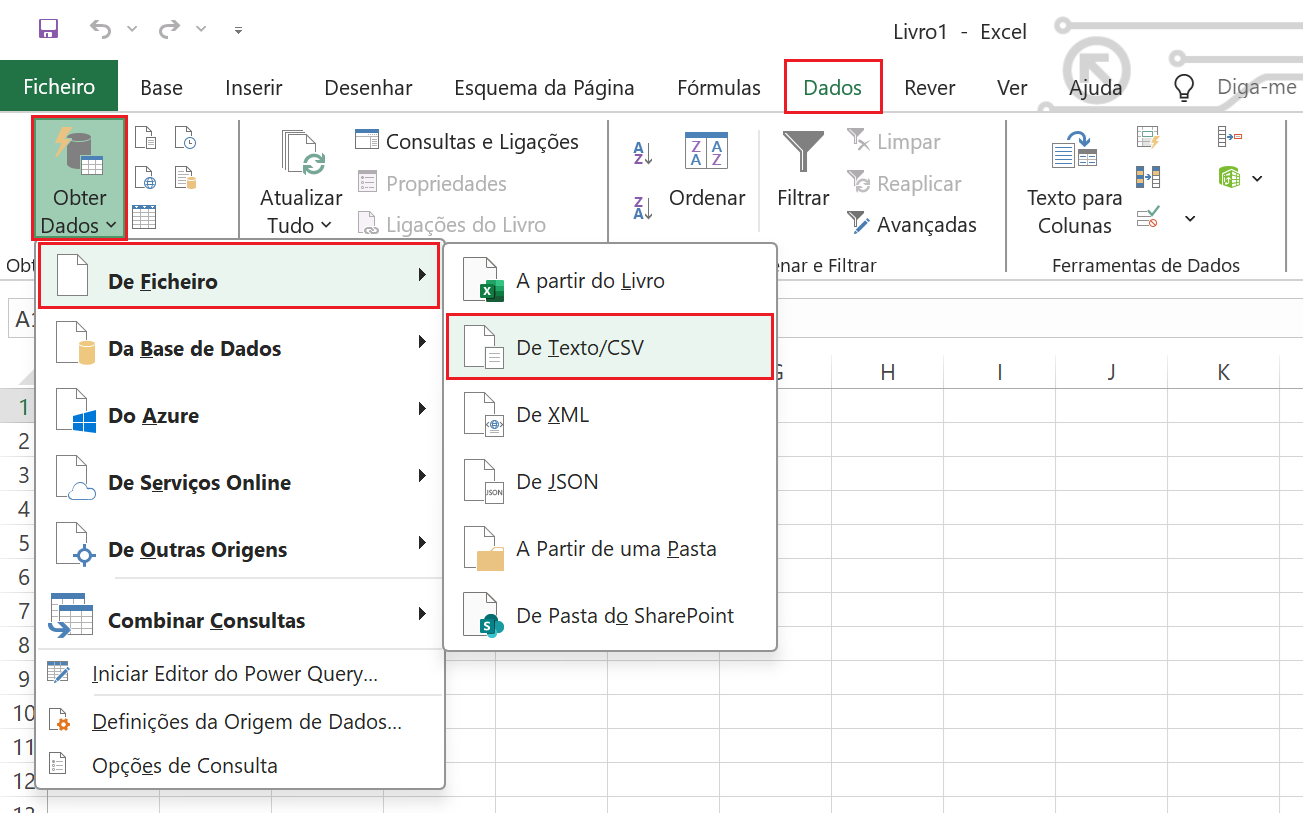Expand the Atualizar Tudo dropdown
Viewport: 1303px width, 813px height.
tap(300, 225)
